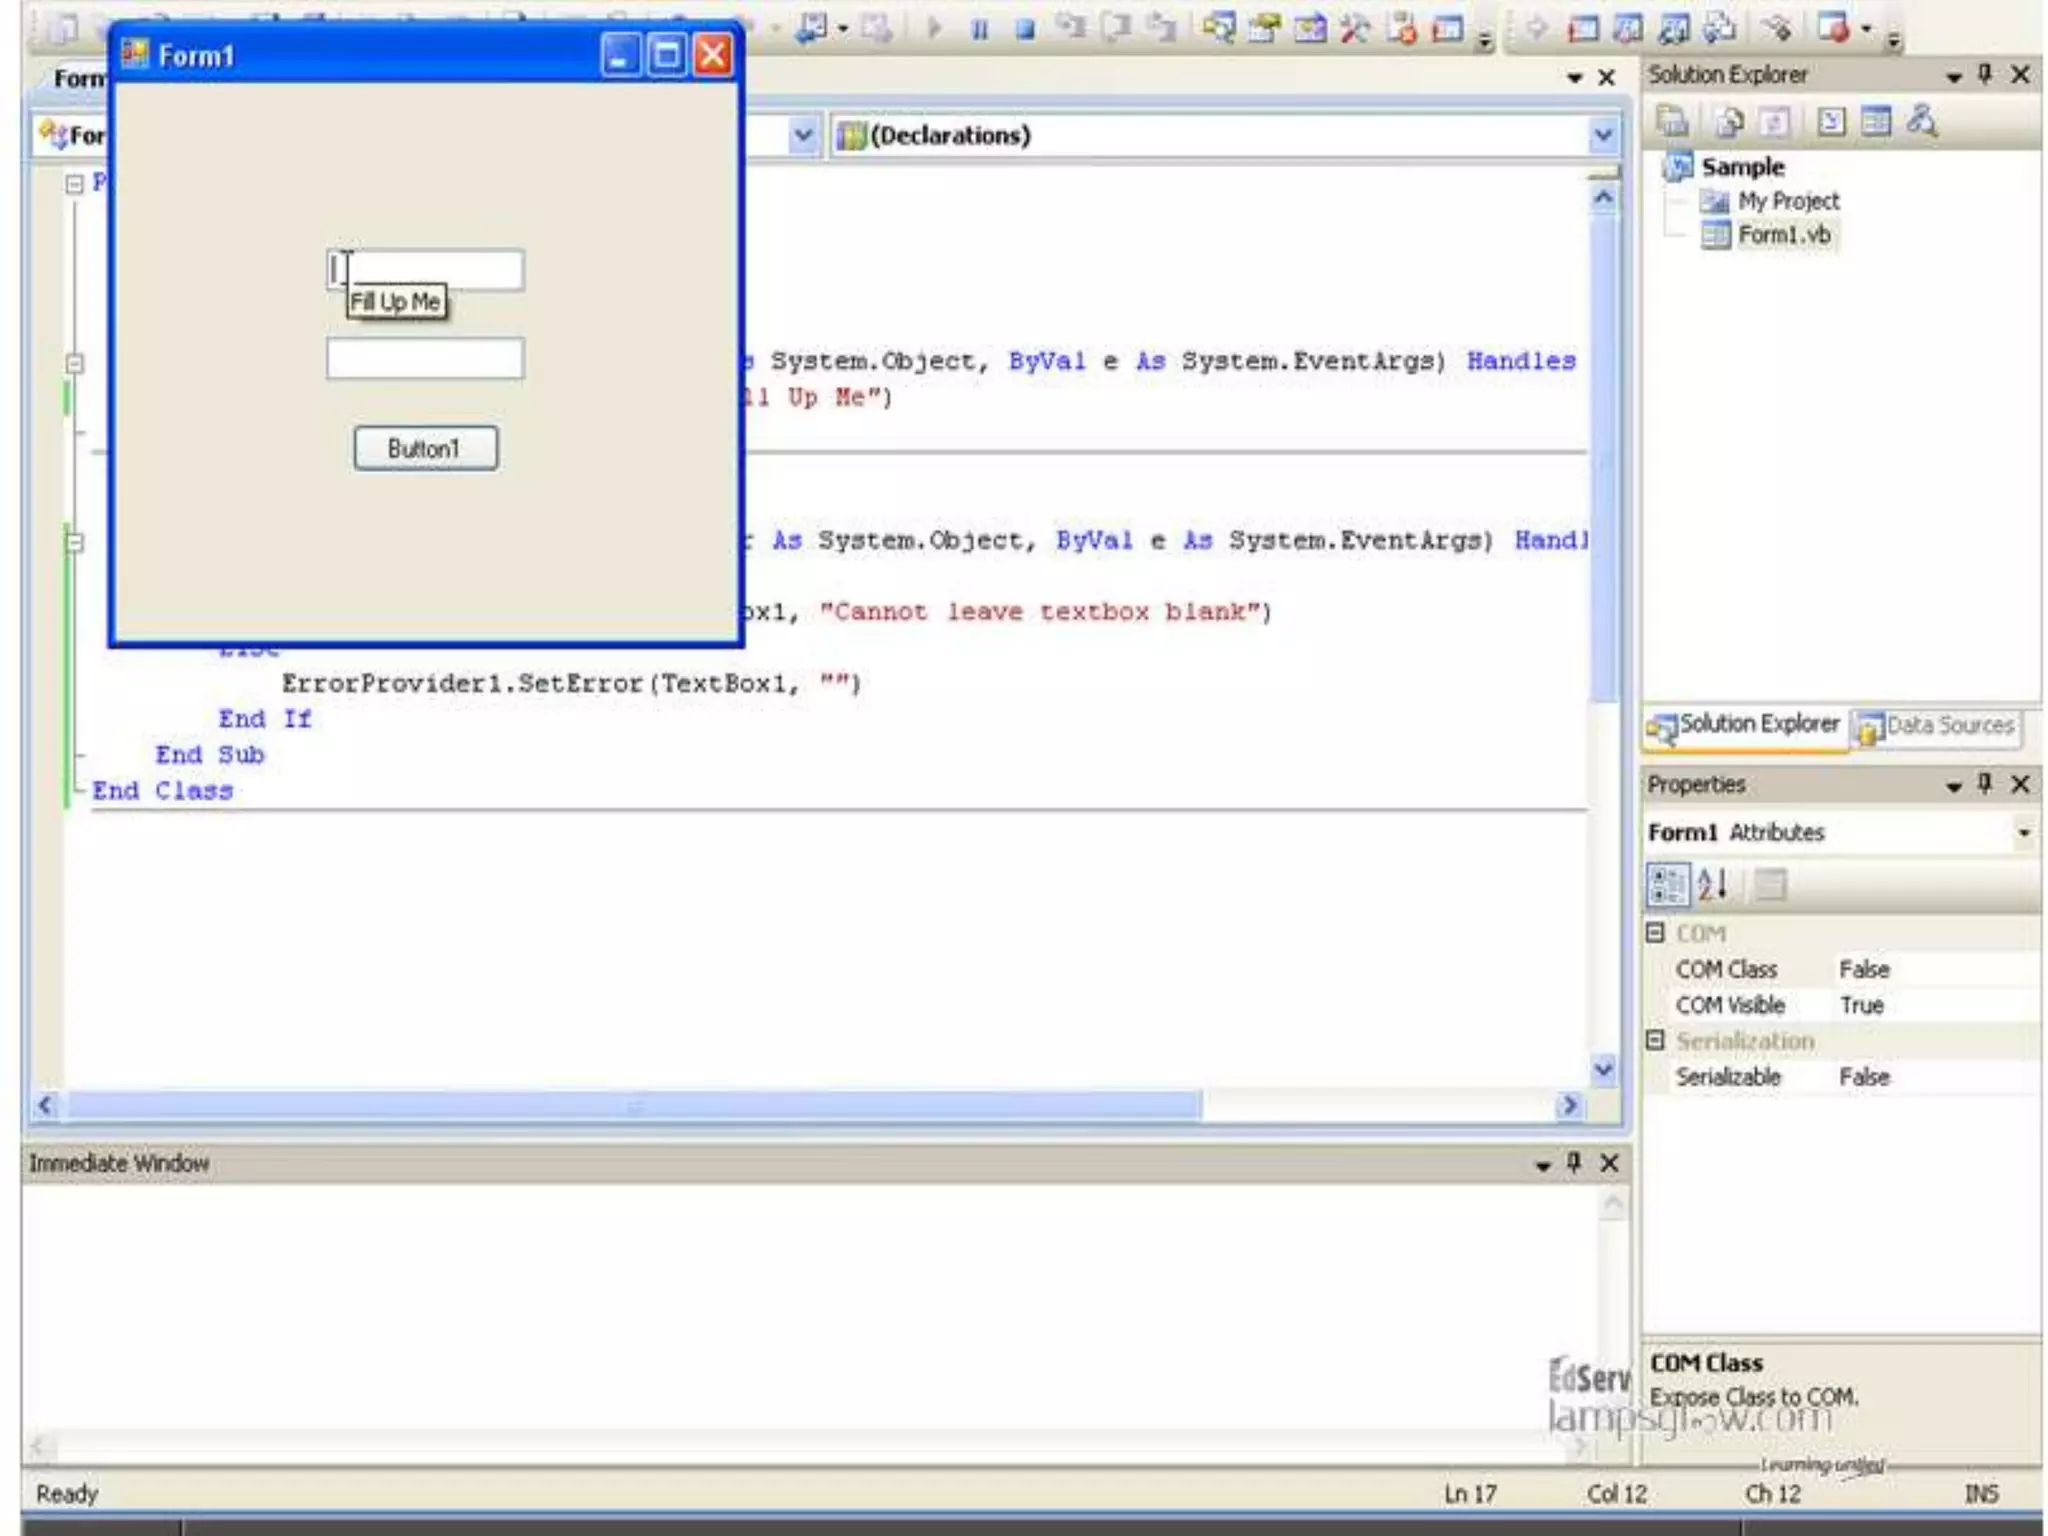Click Button1 on the running Form1
The width and height of the screenshot is (2048, 1536).
click(x=425, y=448)
